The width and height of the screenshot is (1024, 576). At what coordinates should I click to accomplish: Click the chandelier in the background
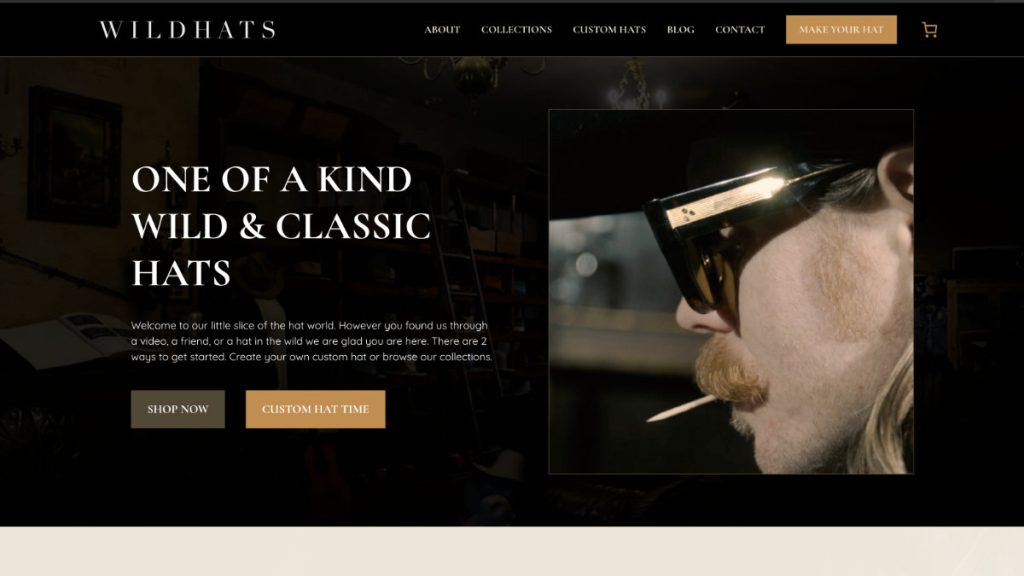tap(472, 72)
